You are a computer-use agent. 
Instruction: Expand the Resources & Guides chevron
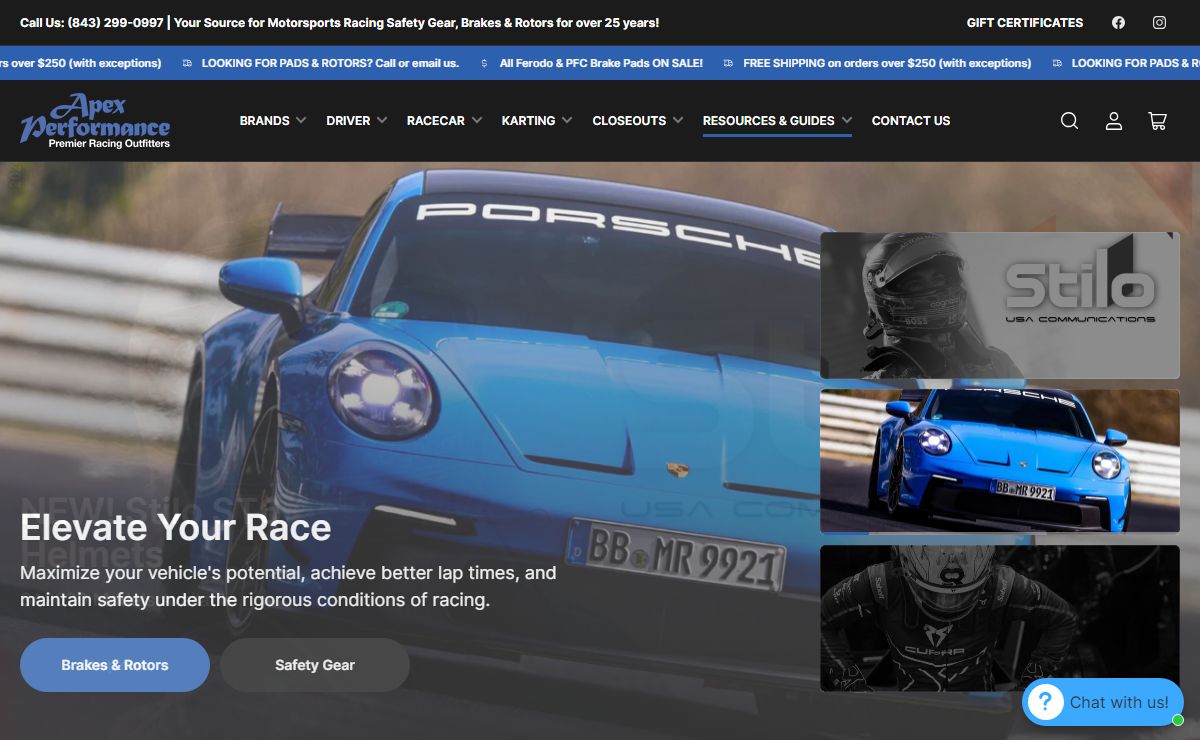pos(846,120)
